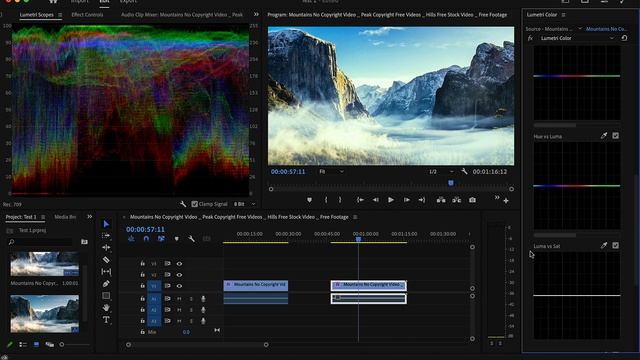640x360 pixels.
Task: Select the Type tool
Action: point(106,320)
